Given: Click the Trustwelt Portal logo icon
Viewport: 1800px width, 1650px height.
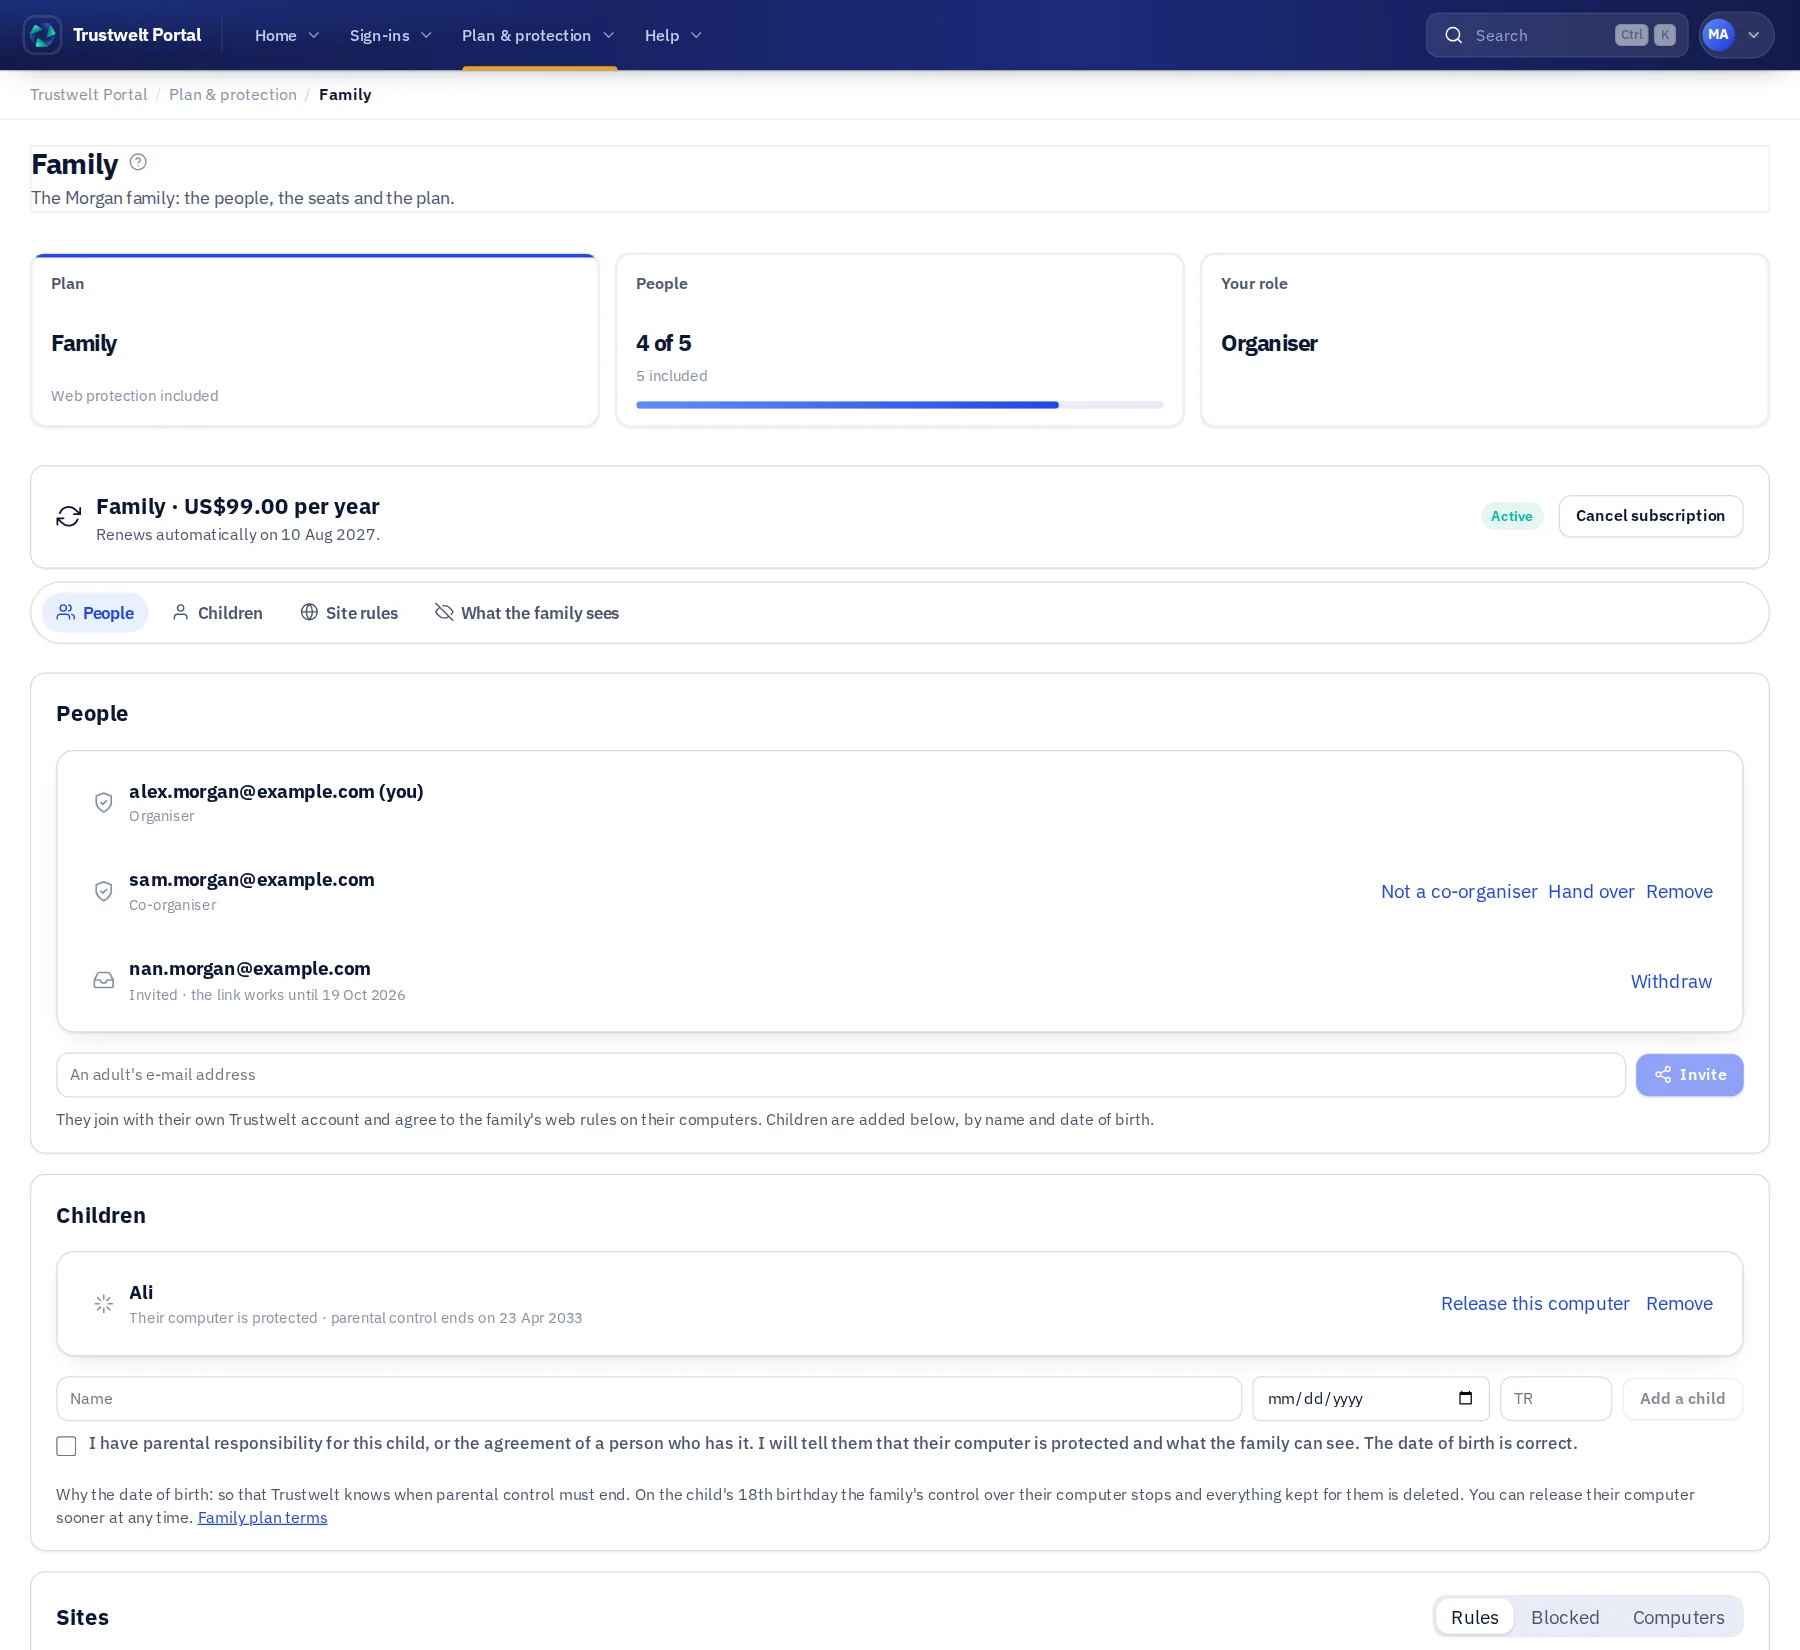Looking at the screenshot, I should point(42,35).
